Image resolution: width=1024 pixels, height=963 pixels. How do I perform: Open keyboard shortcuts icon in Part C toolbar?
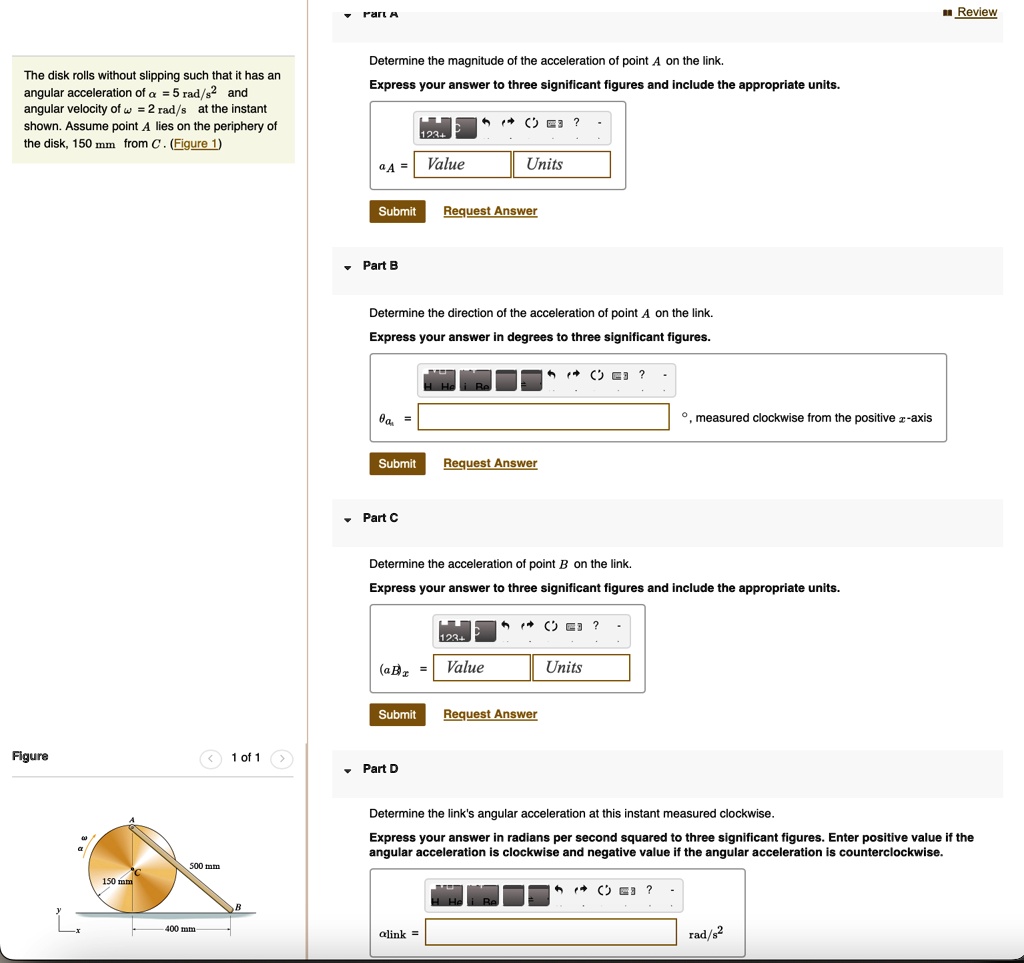(x=574, y=627)
